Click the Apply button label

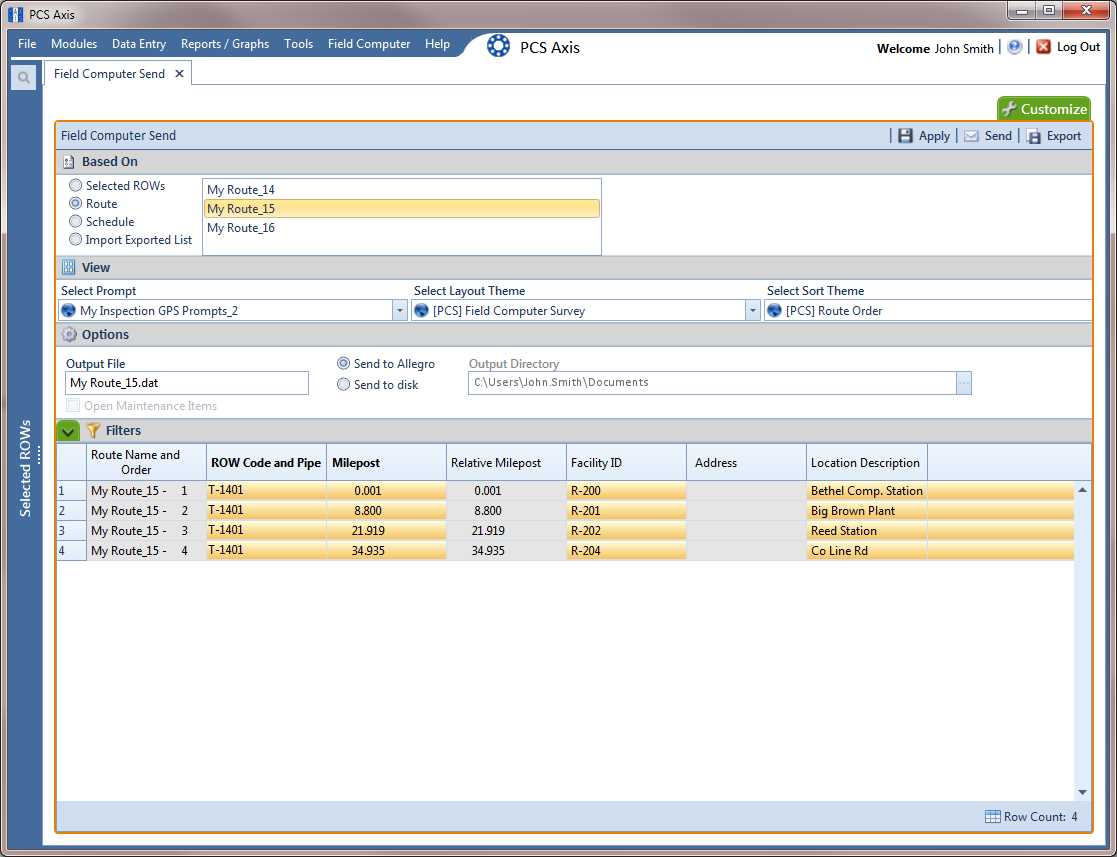(934, 136)
